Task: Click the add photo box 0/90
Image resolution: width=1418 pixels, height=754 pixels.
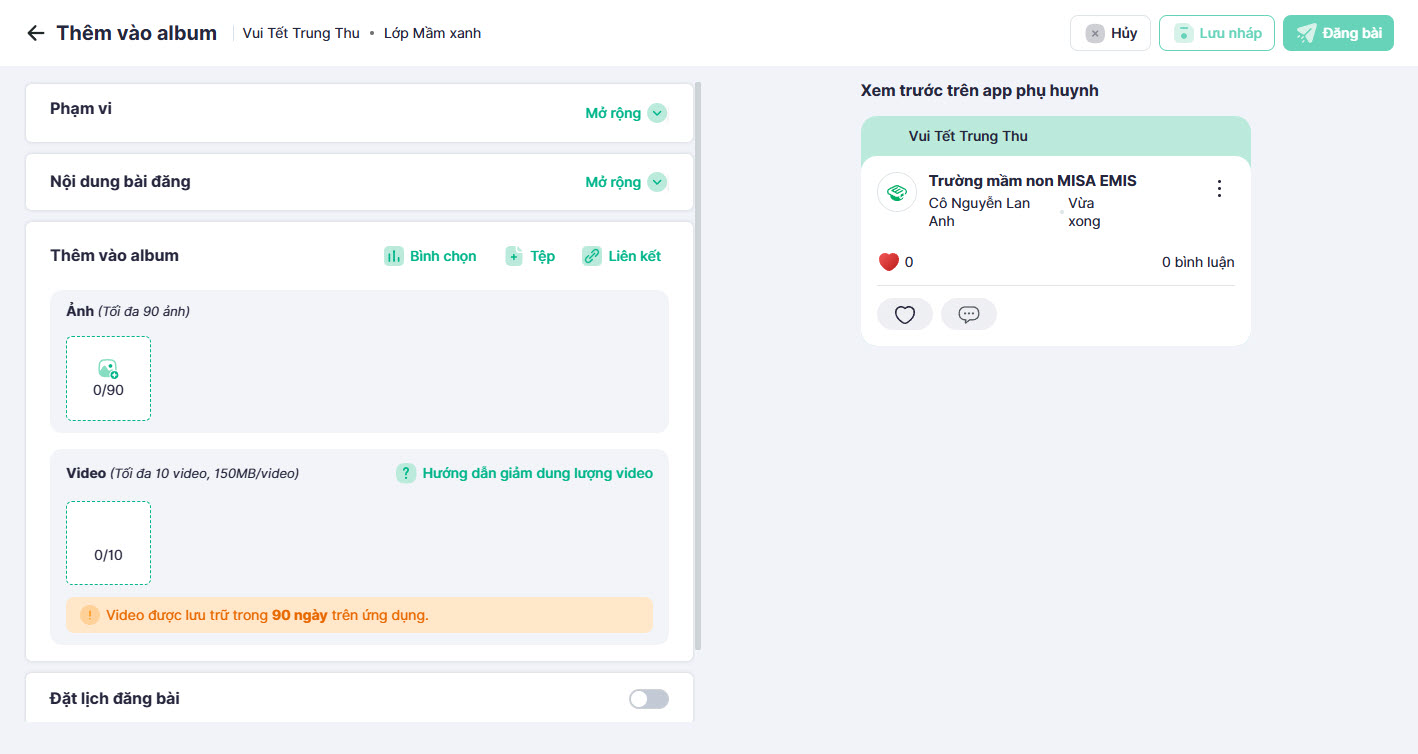Action: click(x=109, y=378)
